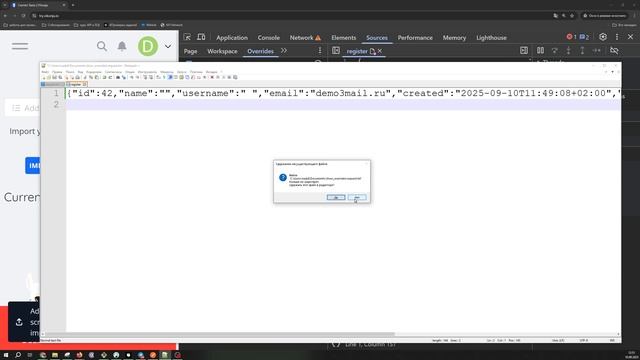
Task: Click the Task View icon on taskbar
Action: click(x=30, y=355)
